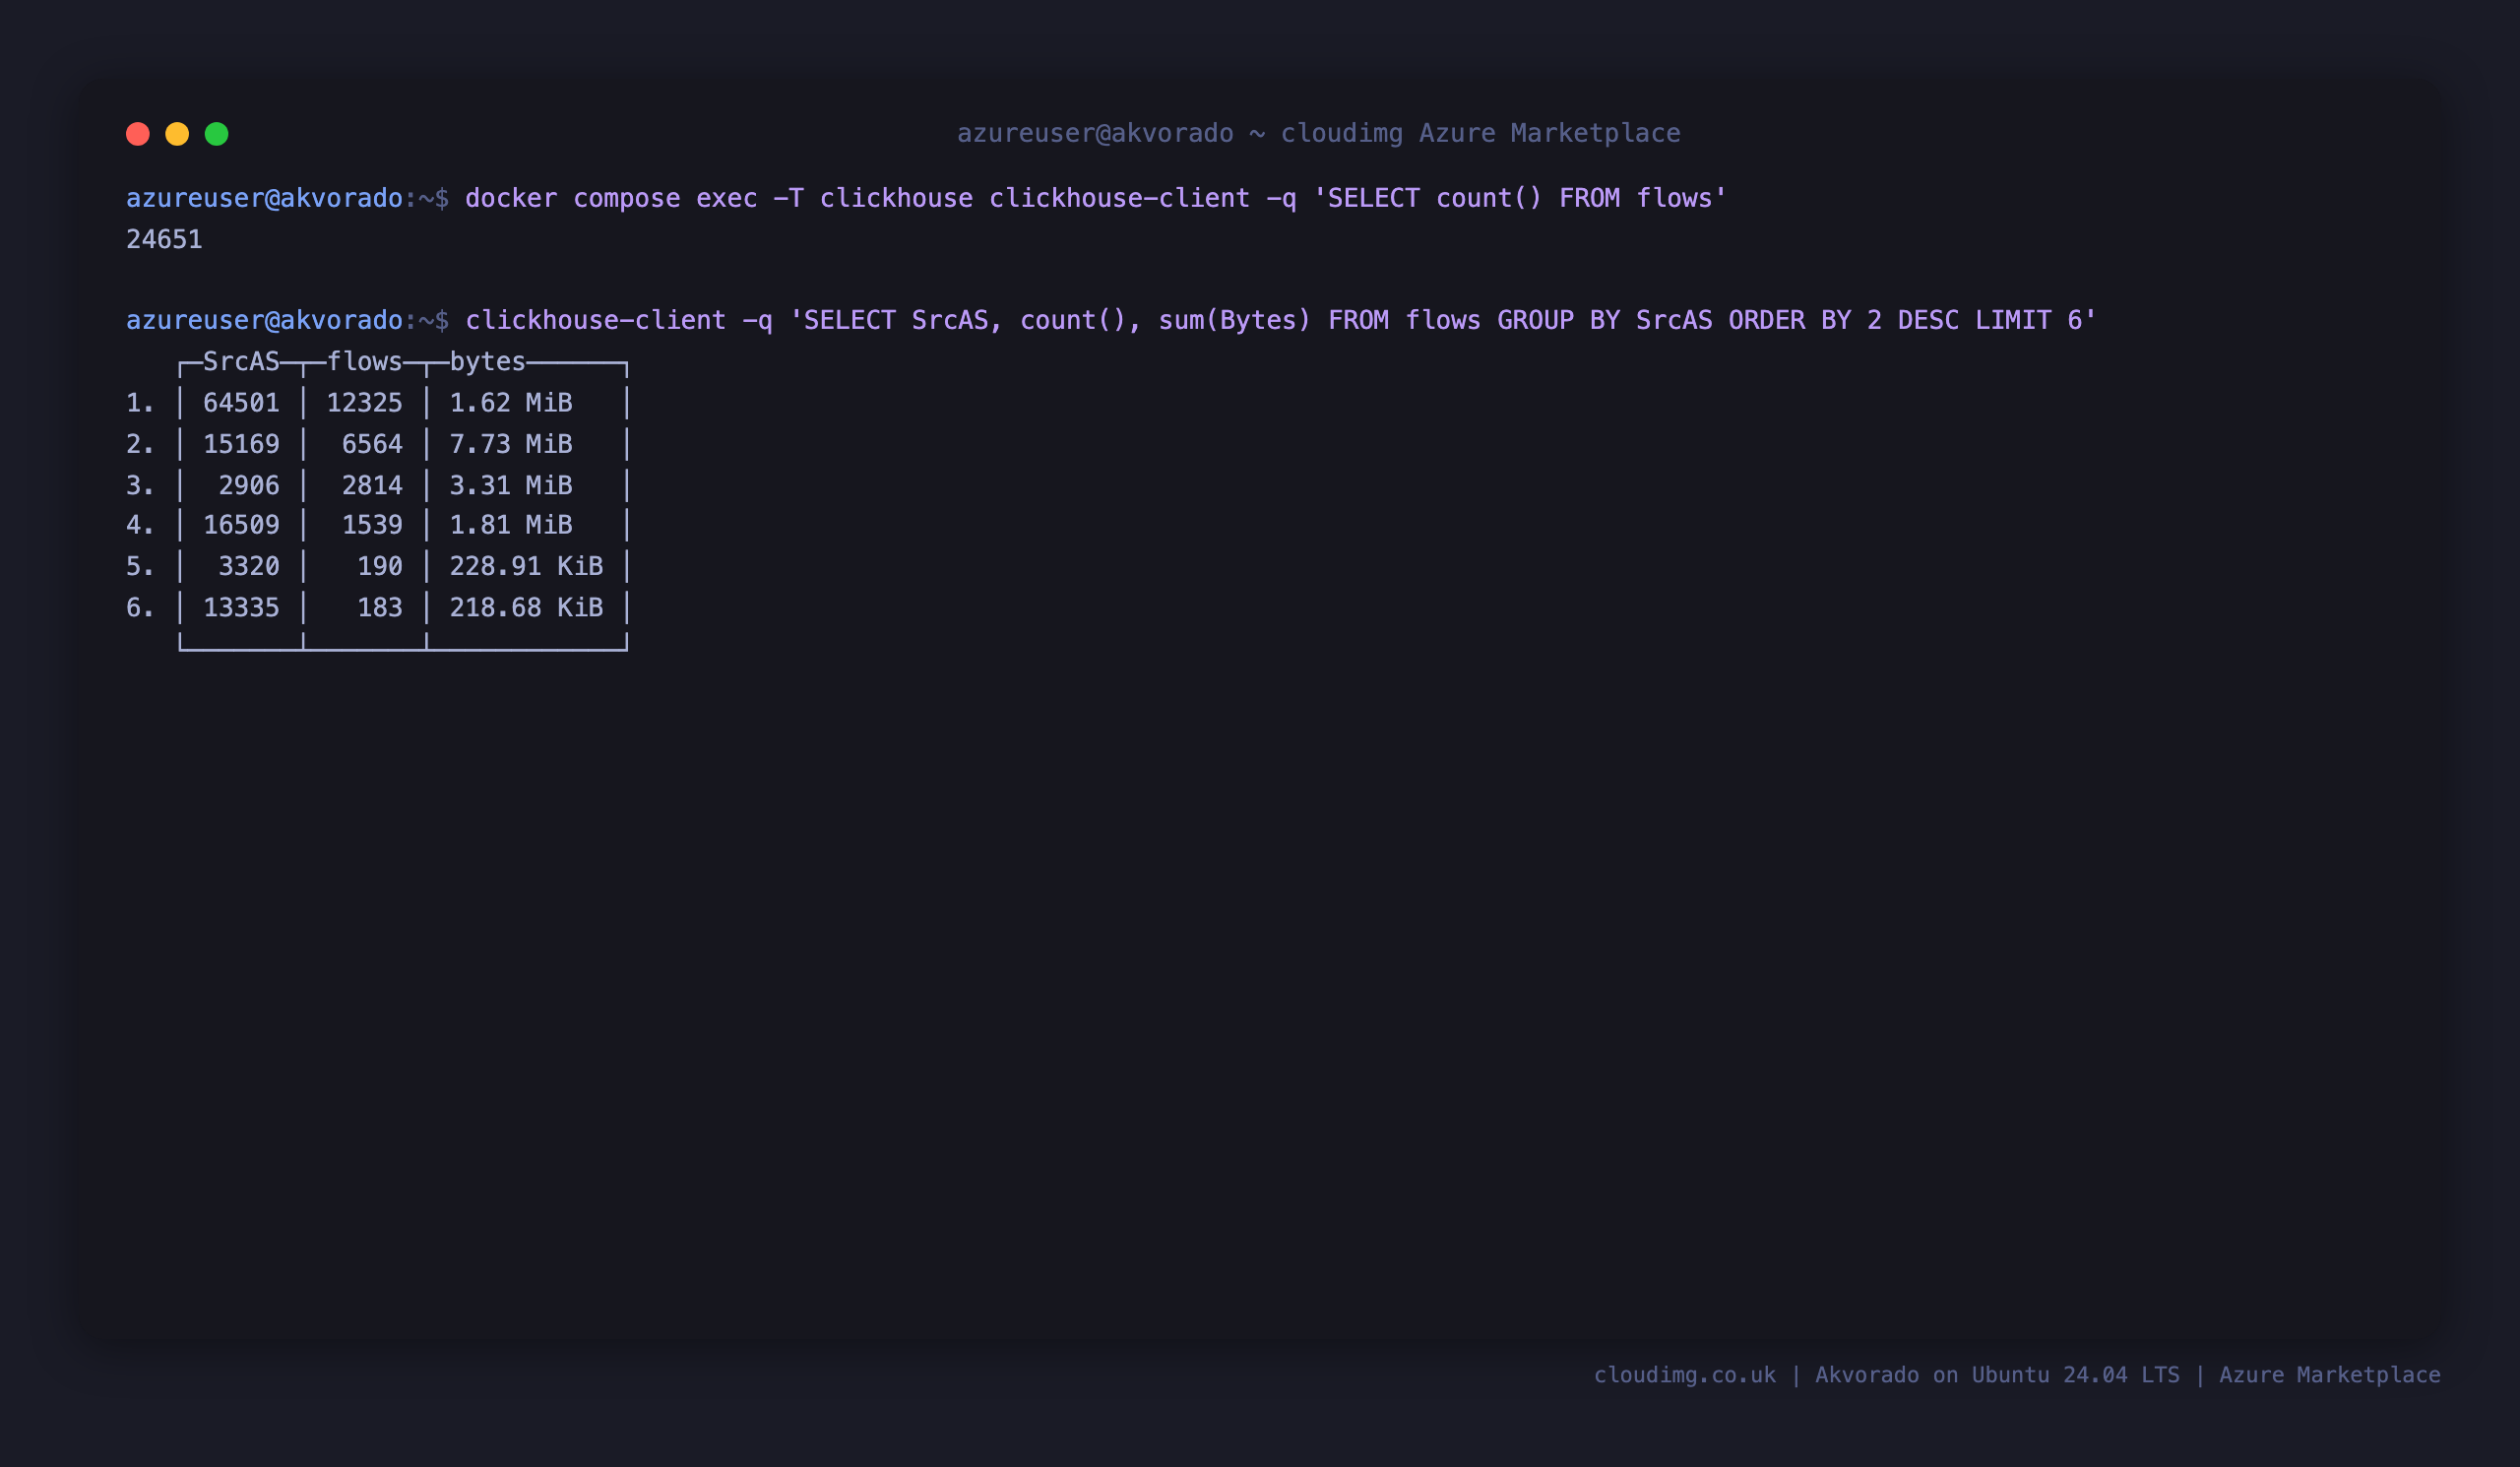Screen dimensions: 2520x1467
Task: Click the red close window dot
Action: point(138,134)
